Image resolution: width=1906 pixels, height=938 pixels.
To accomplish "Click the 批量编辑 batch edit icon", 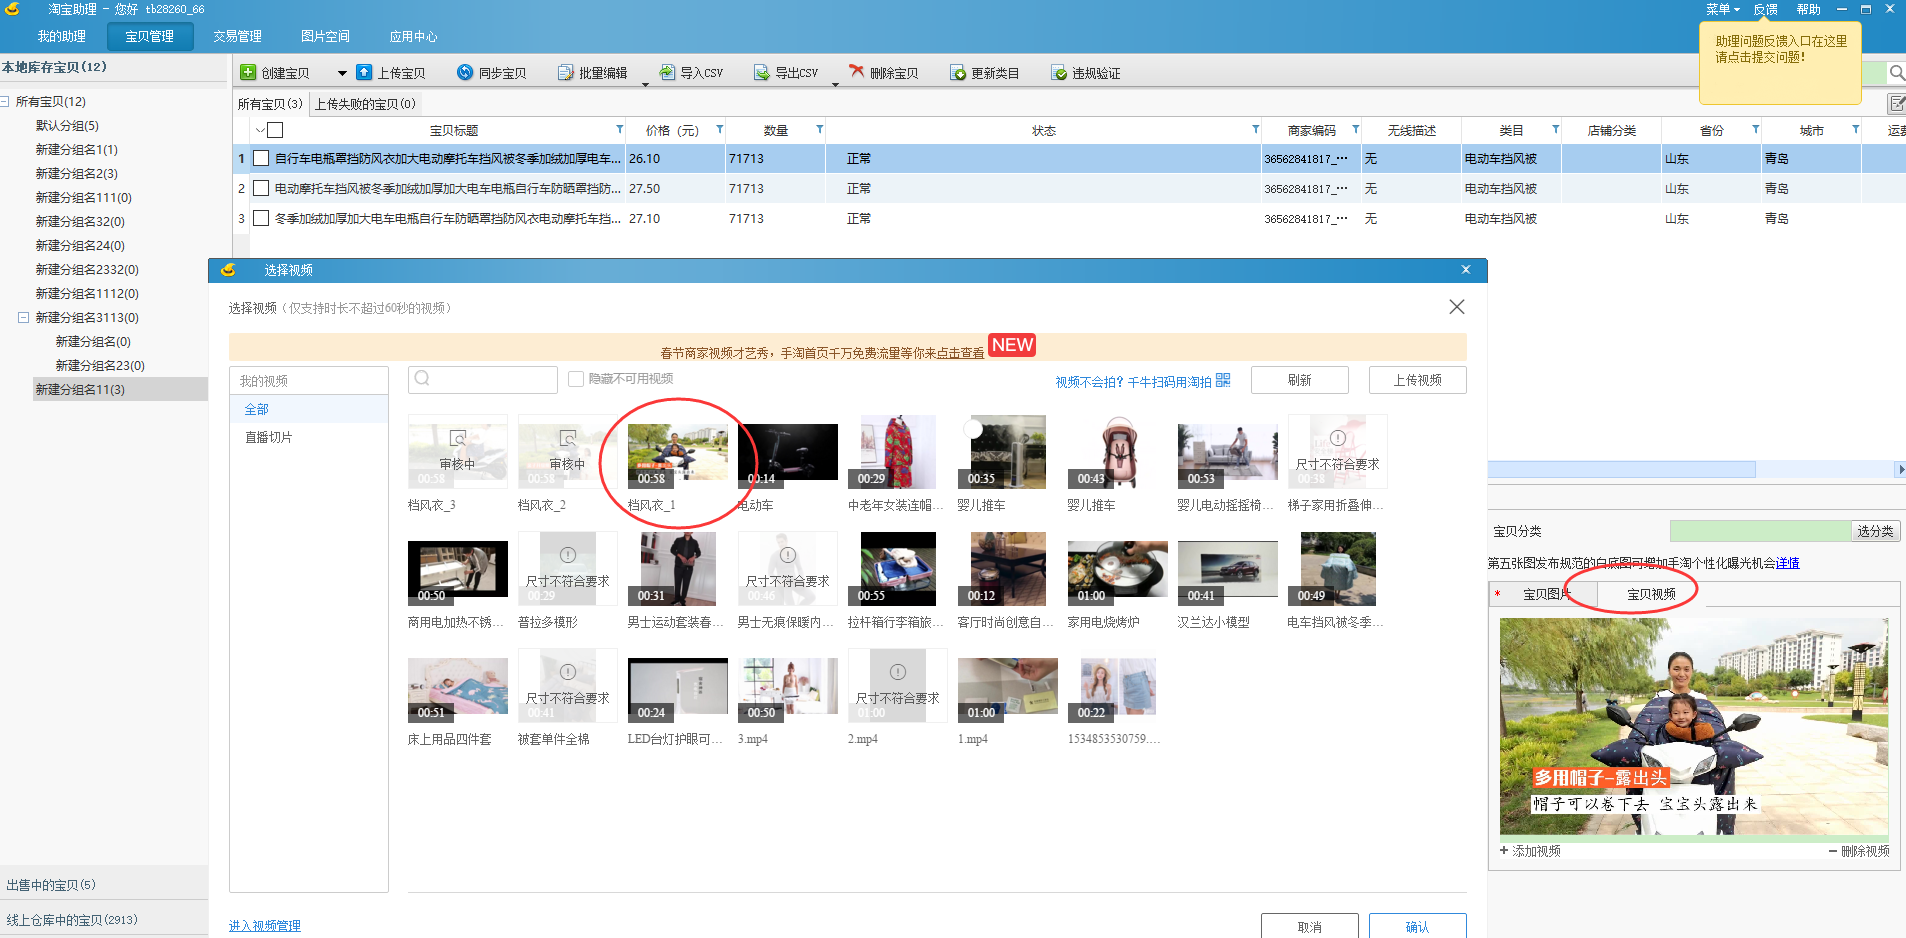I will (565, 73).
